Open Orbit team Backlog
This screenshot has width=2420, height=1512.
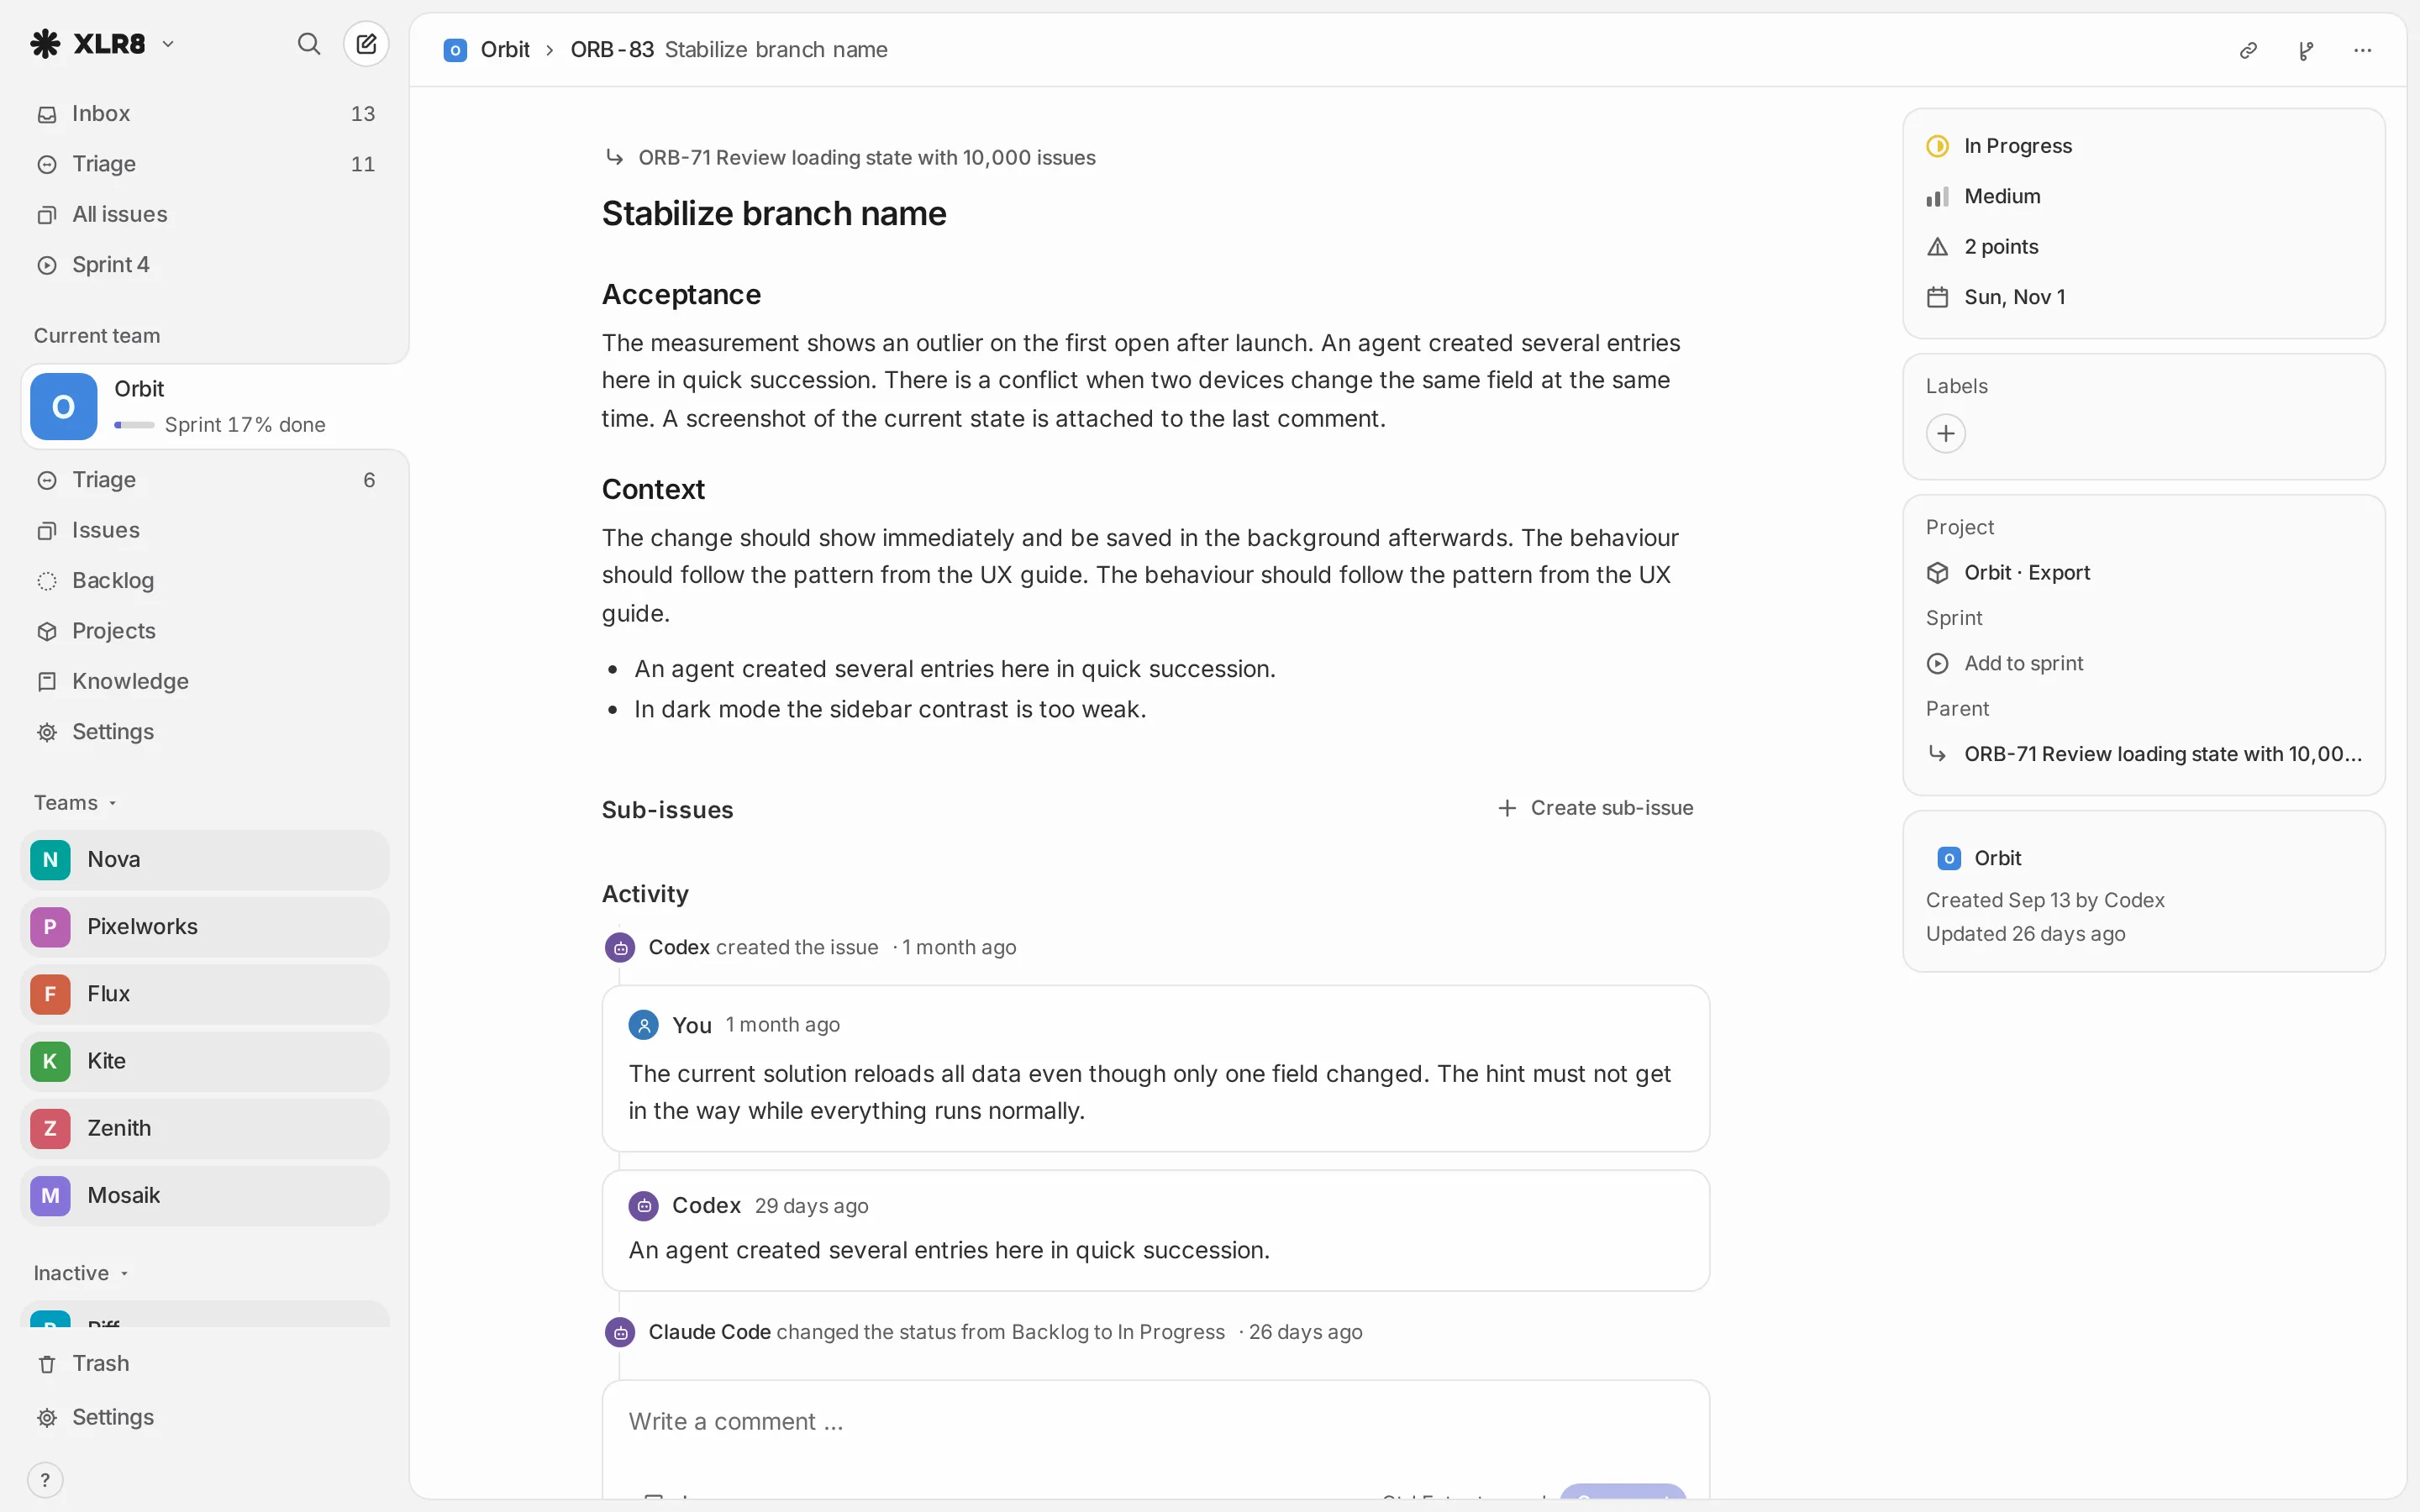pos(205,581)
